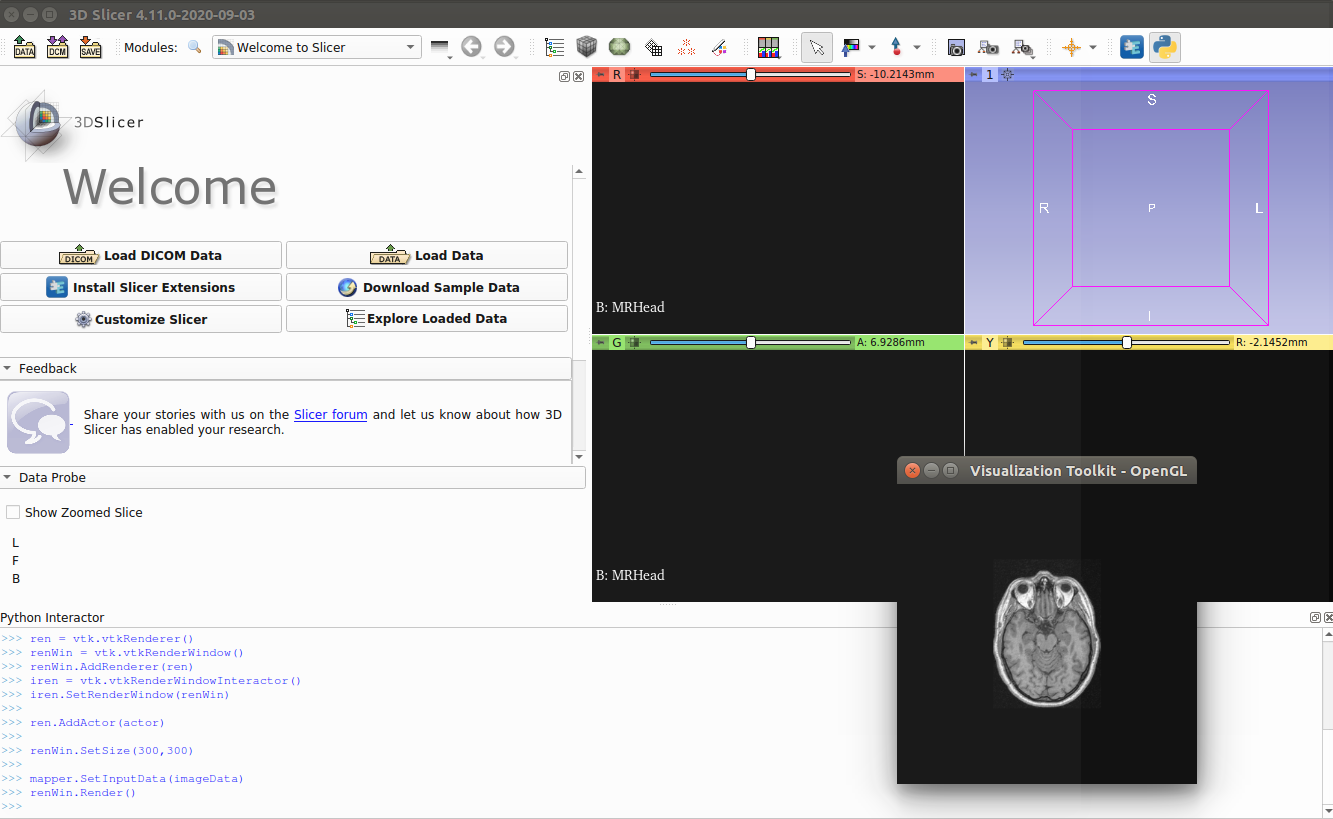This screenshot has width=1333, height=819.
Task: Click the DCM DICOM import icon
Action: point(58,47)
